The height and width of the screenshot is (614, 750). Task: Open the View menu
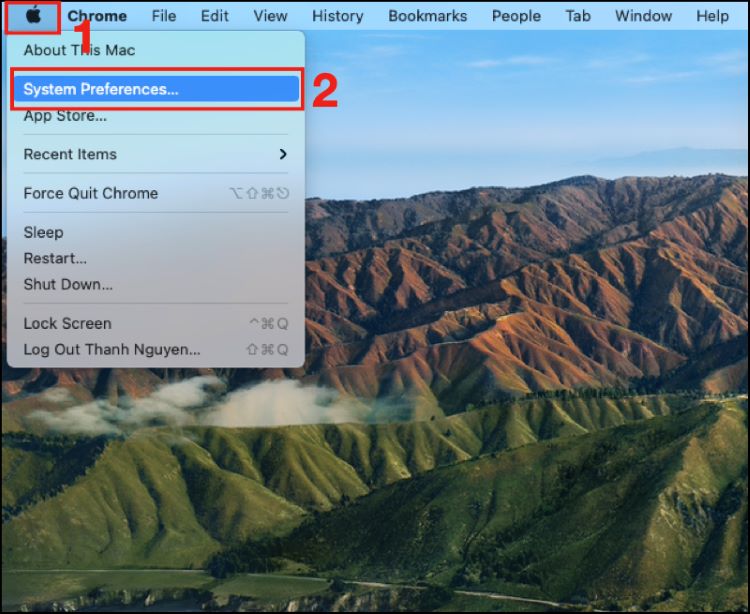point(270,16)
